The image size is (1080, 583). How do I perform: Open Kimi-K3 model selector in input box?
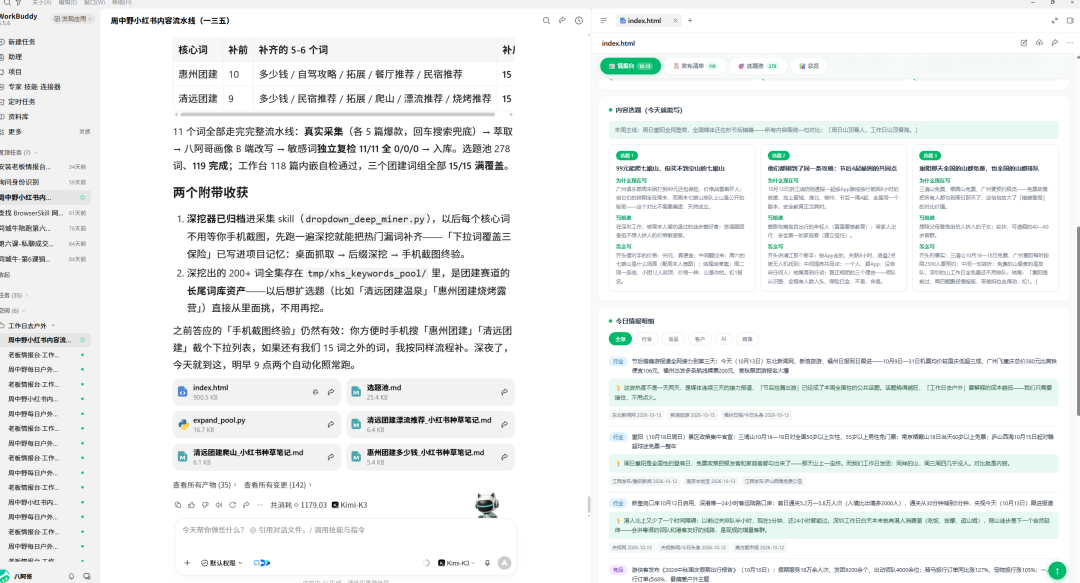456,563
